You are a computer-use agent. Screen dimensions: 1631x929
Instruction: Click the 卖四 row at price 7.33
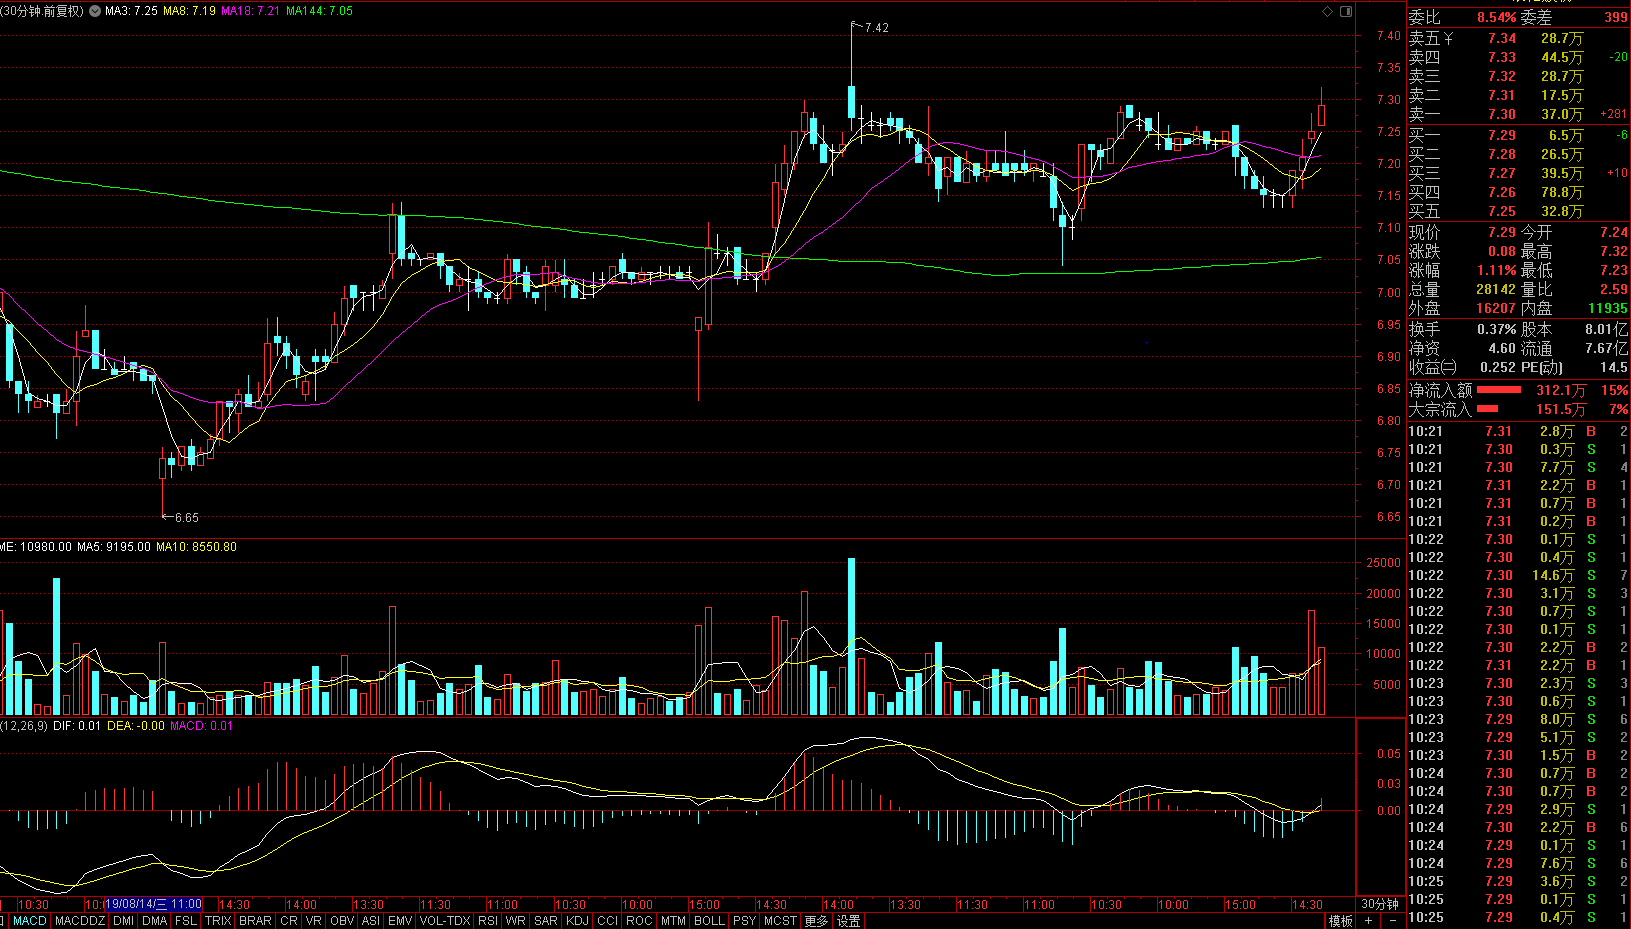click(x=1519, y=57)
